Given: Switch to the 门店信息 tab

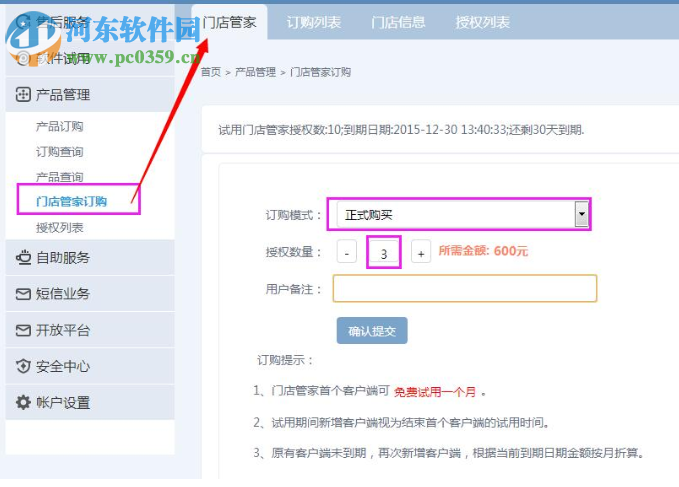Looking at the screenshot, I should (398, 22).
